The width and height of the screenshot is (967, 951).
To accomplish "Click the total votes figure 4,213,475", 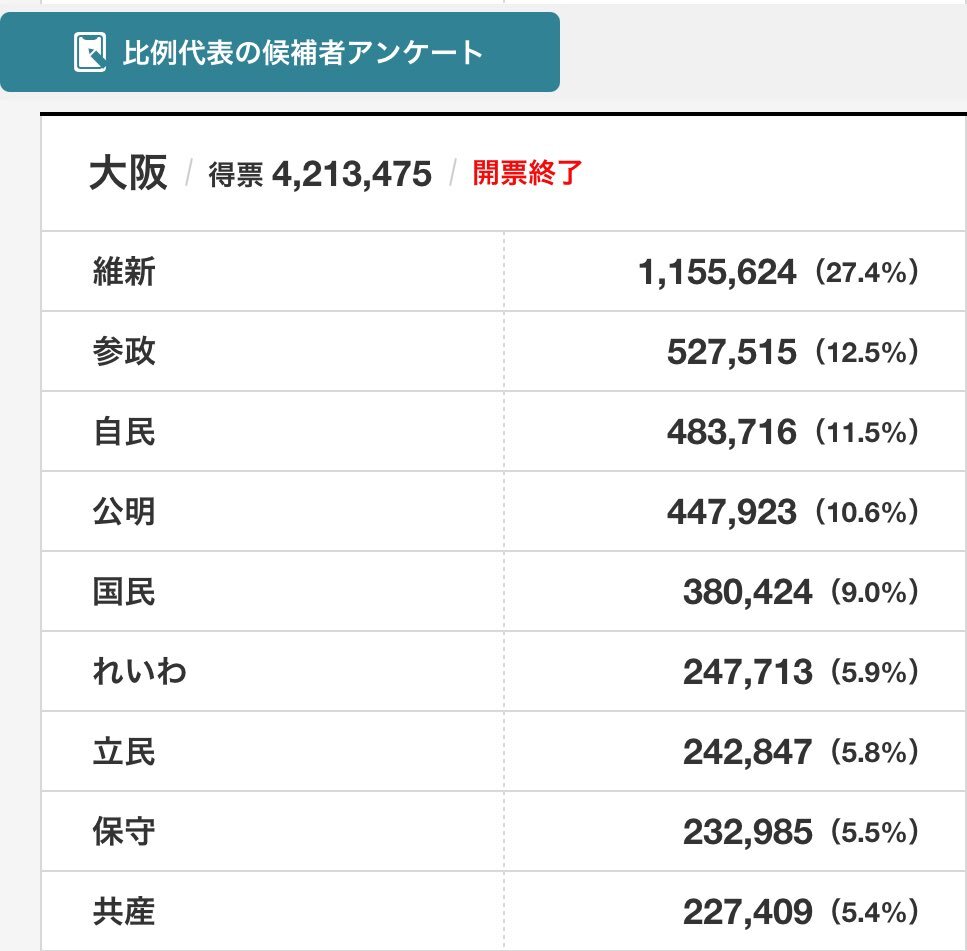I will point(352,174).
